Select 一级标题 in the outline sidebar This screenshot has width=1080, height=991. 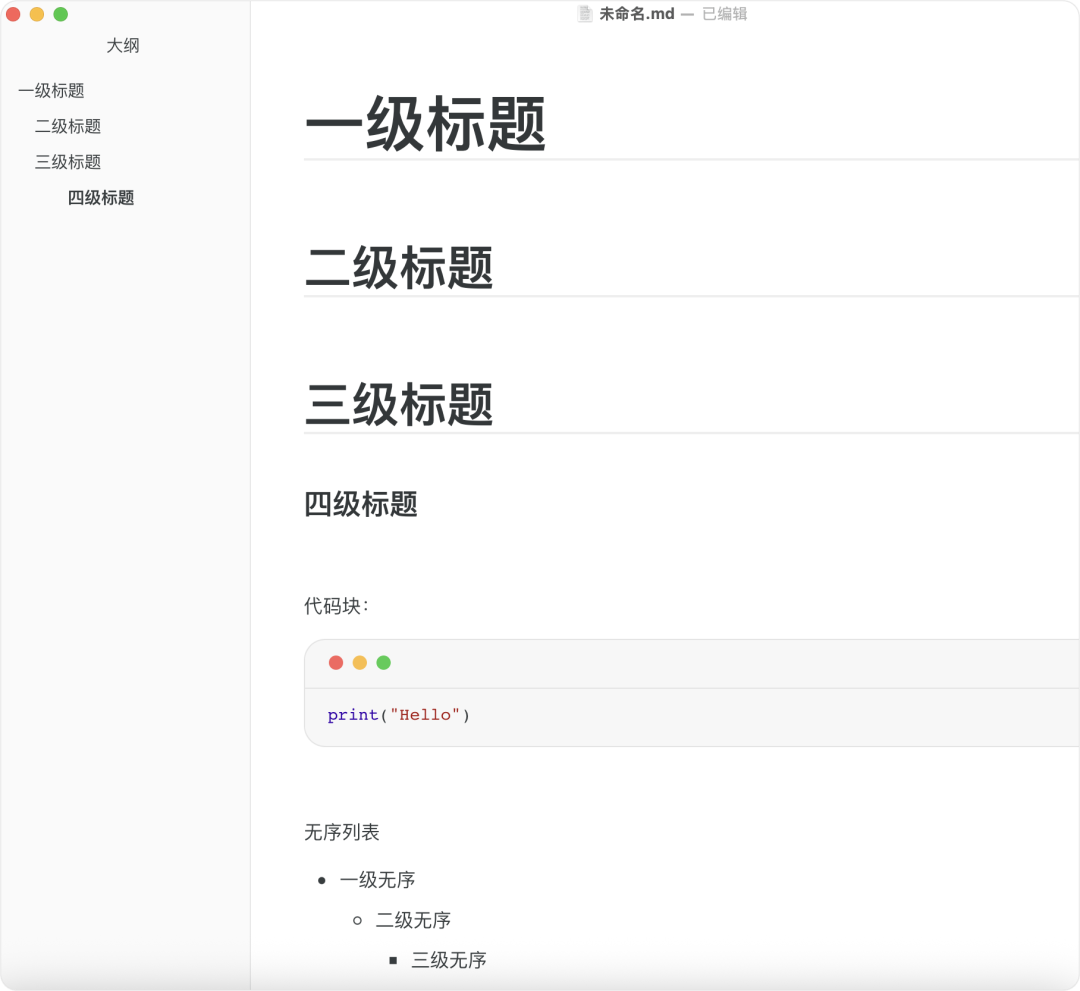point(51,90)
